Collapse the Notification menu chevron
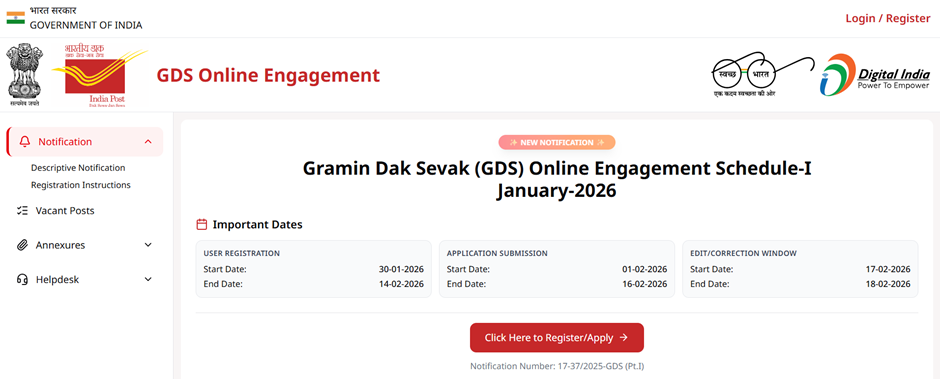 pyautogui.click(x=149, y=142)
